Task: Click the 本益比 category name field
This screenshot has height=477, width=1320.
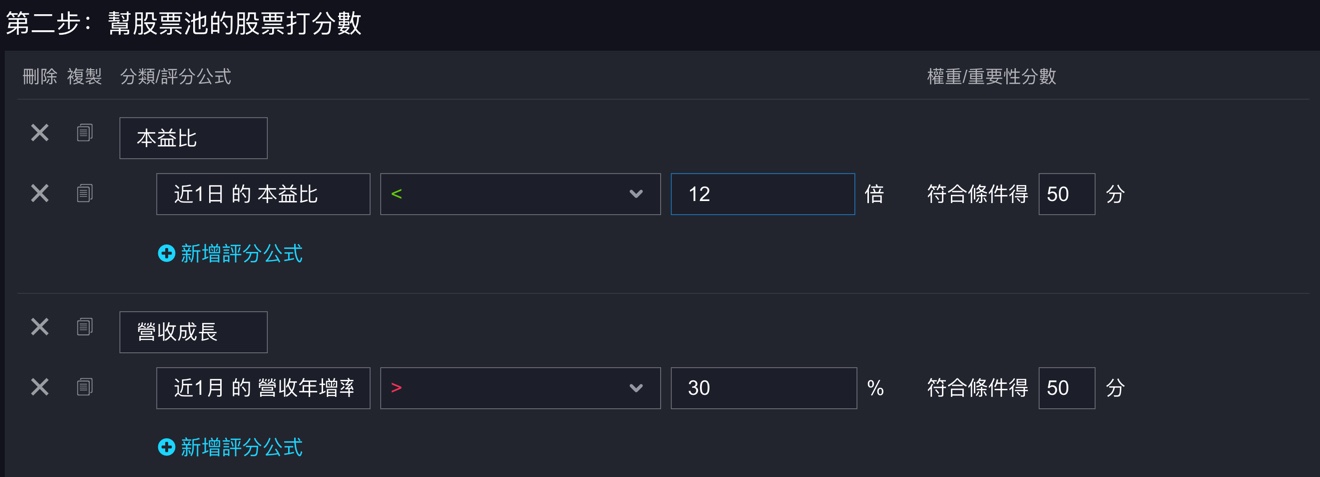Action: [x=193, y=138]
